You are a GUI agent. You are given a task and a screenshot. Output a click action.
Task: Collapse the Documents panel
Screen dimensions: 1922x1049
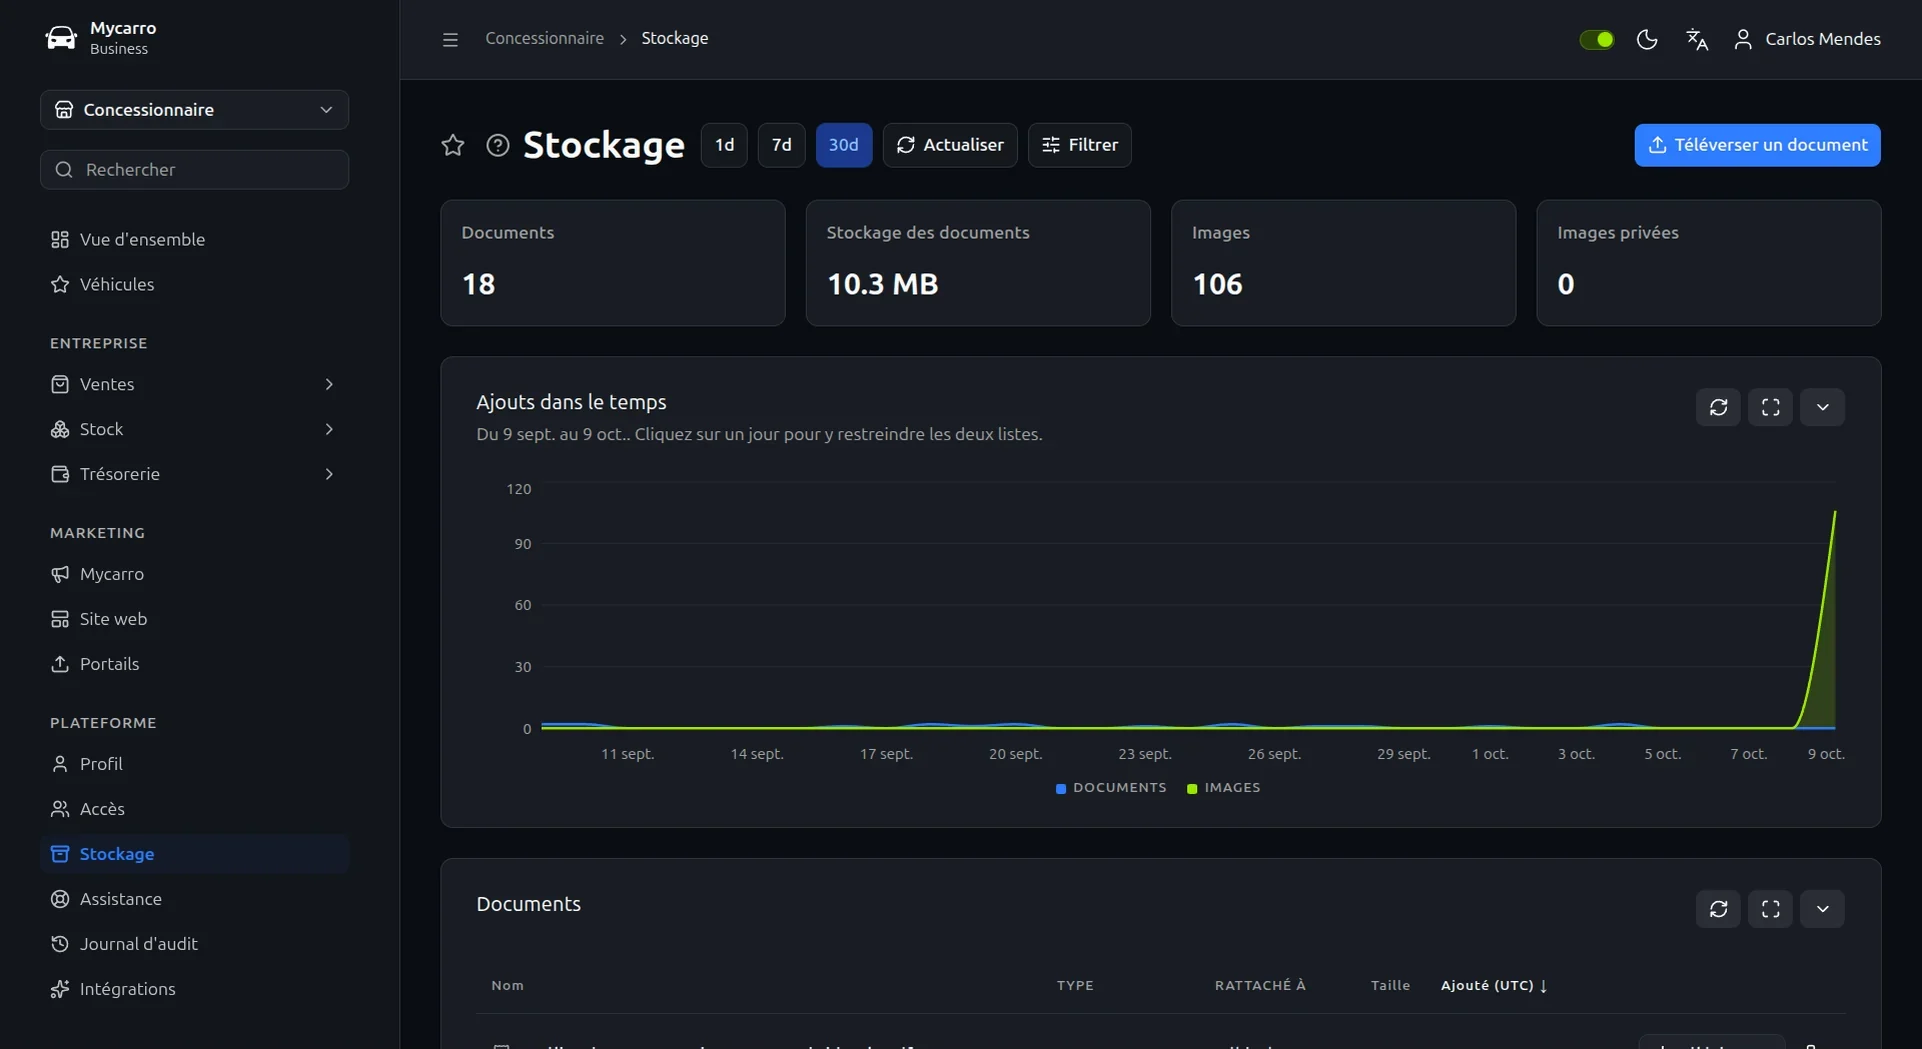click(x=1822, y=909)
